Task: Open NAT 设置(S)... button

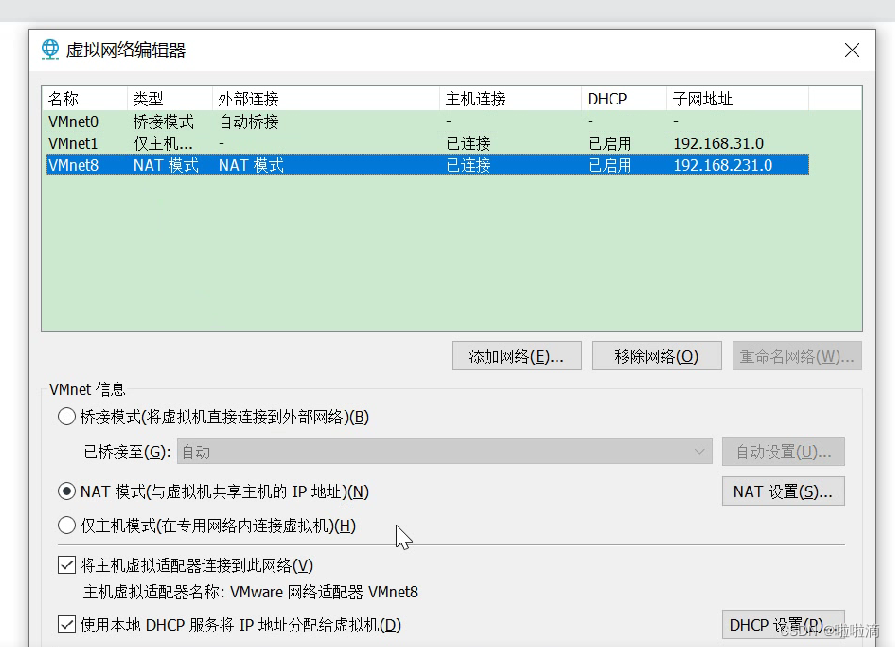Action: [783, 491]
